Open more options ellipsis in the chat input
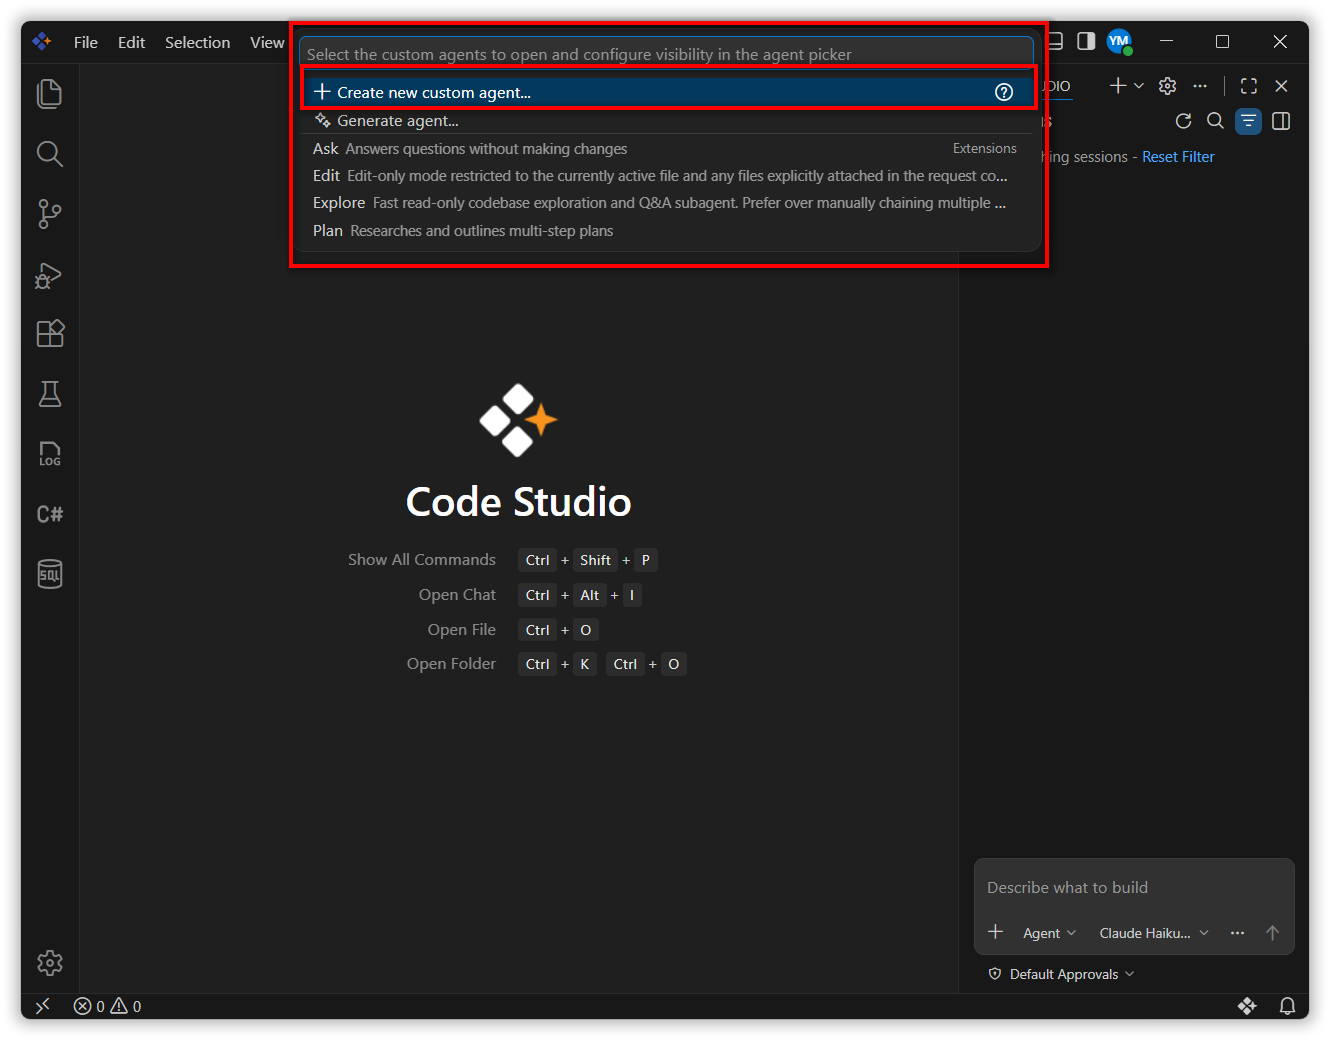 [x=1237, y=933]
